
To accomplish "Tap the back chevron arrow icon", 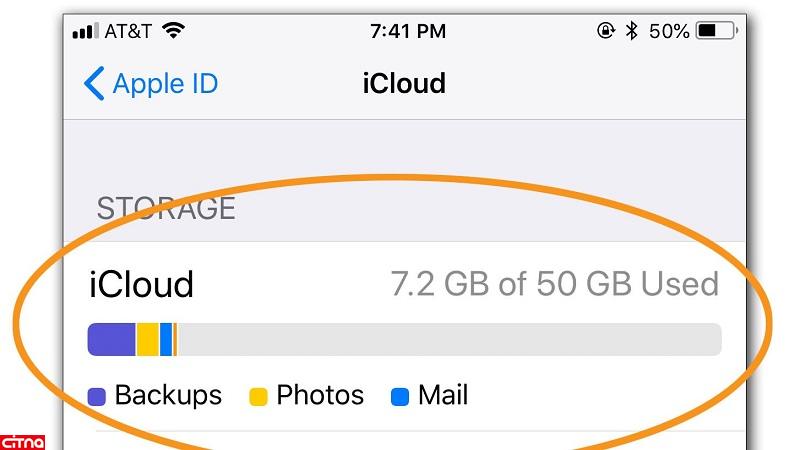I will coord(94,83).
